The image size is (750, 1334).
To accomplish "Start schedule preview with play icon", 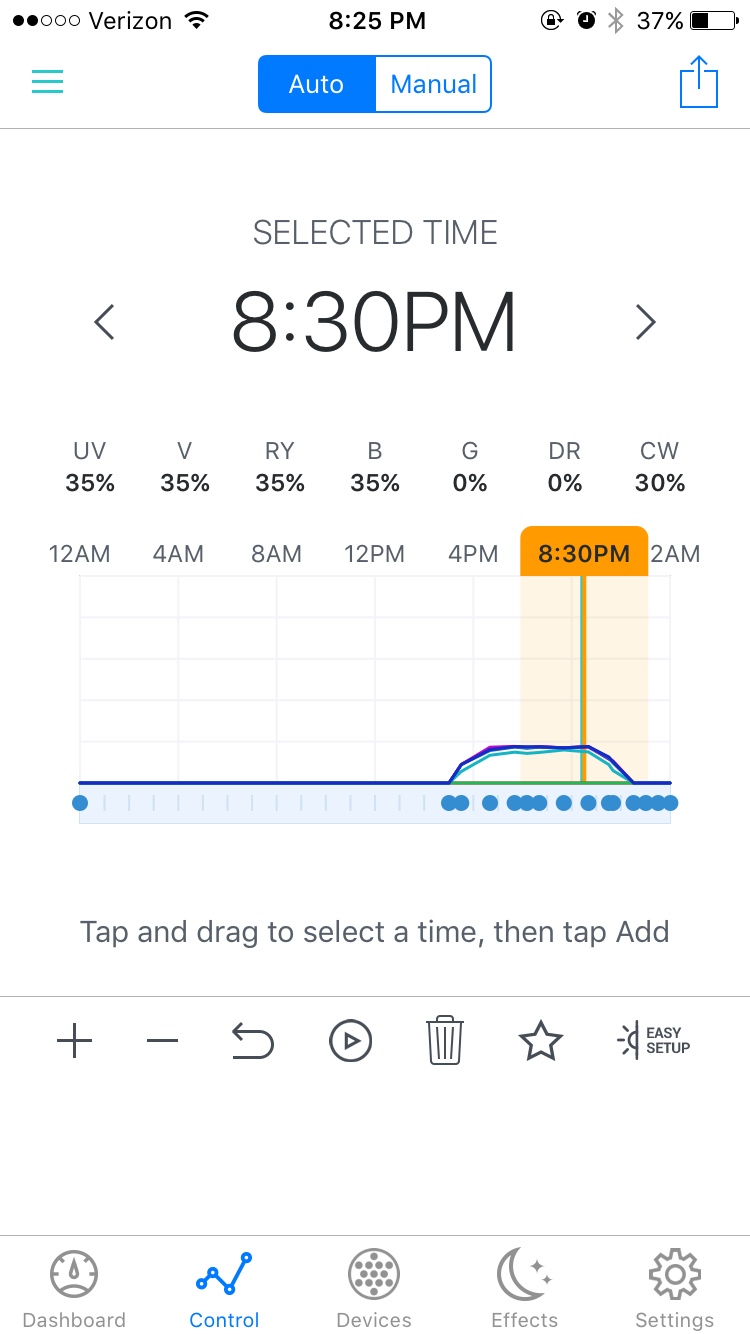I will click(x=350, y=1041).
